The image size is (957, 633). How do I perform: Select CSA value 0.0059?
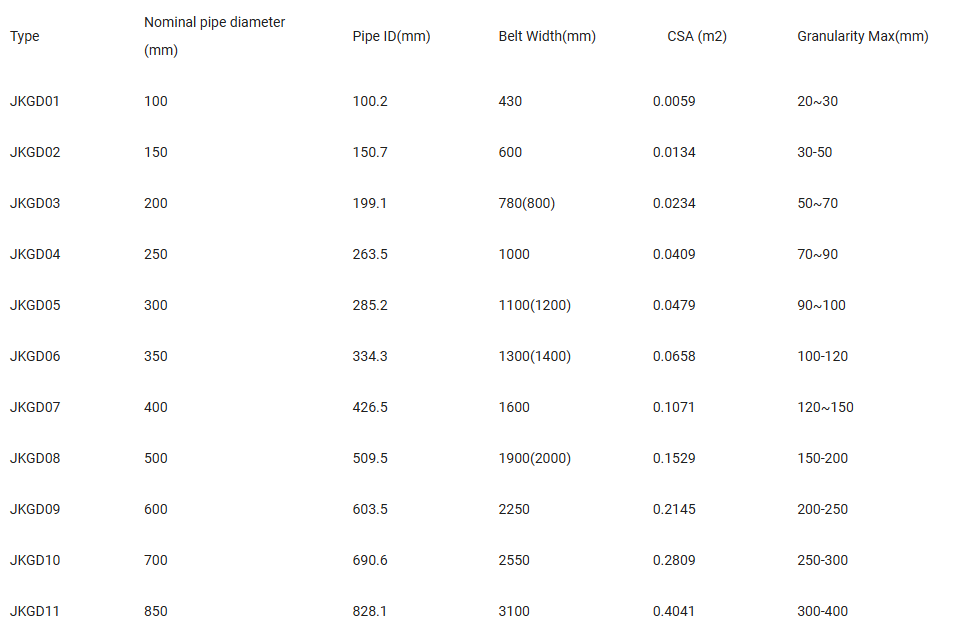tap(674, 101)
